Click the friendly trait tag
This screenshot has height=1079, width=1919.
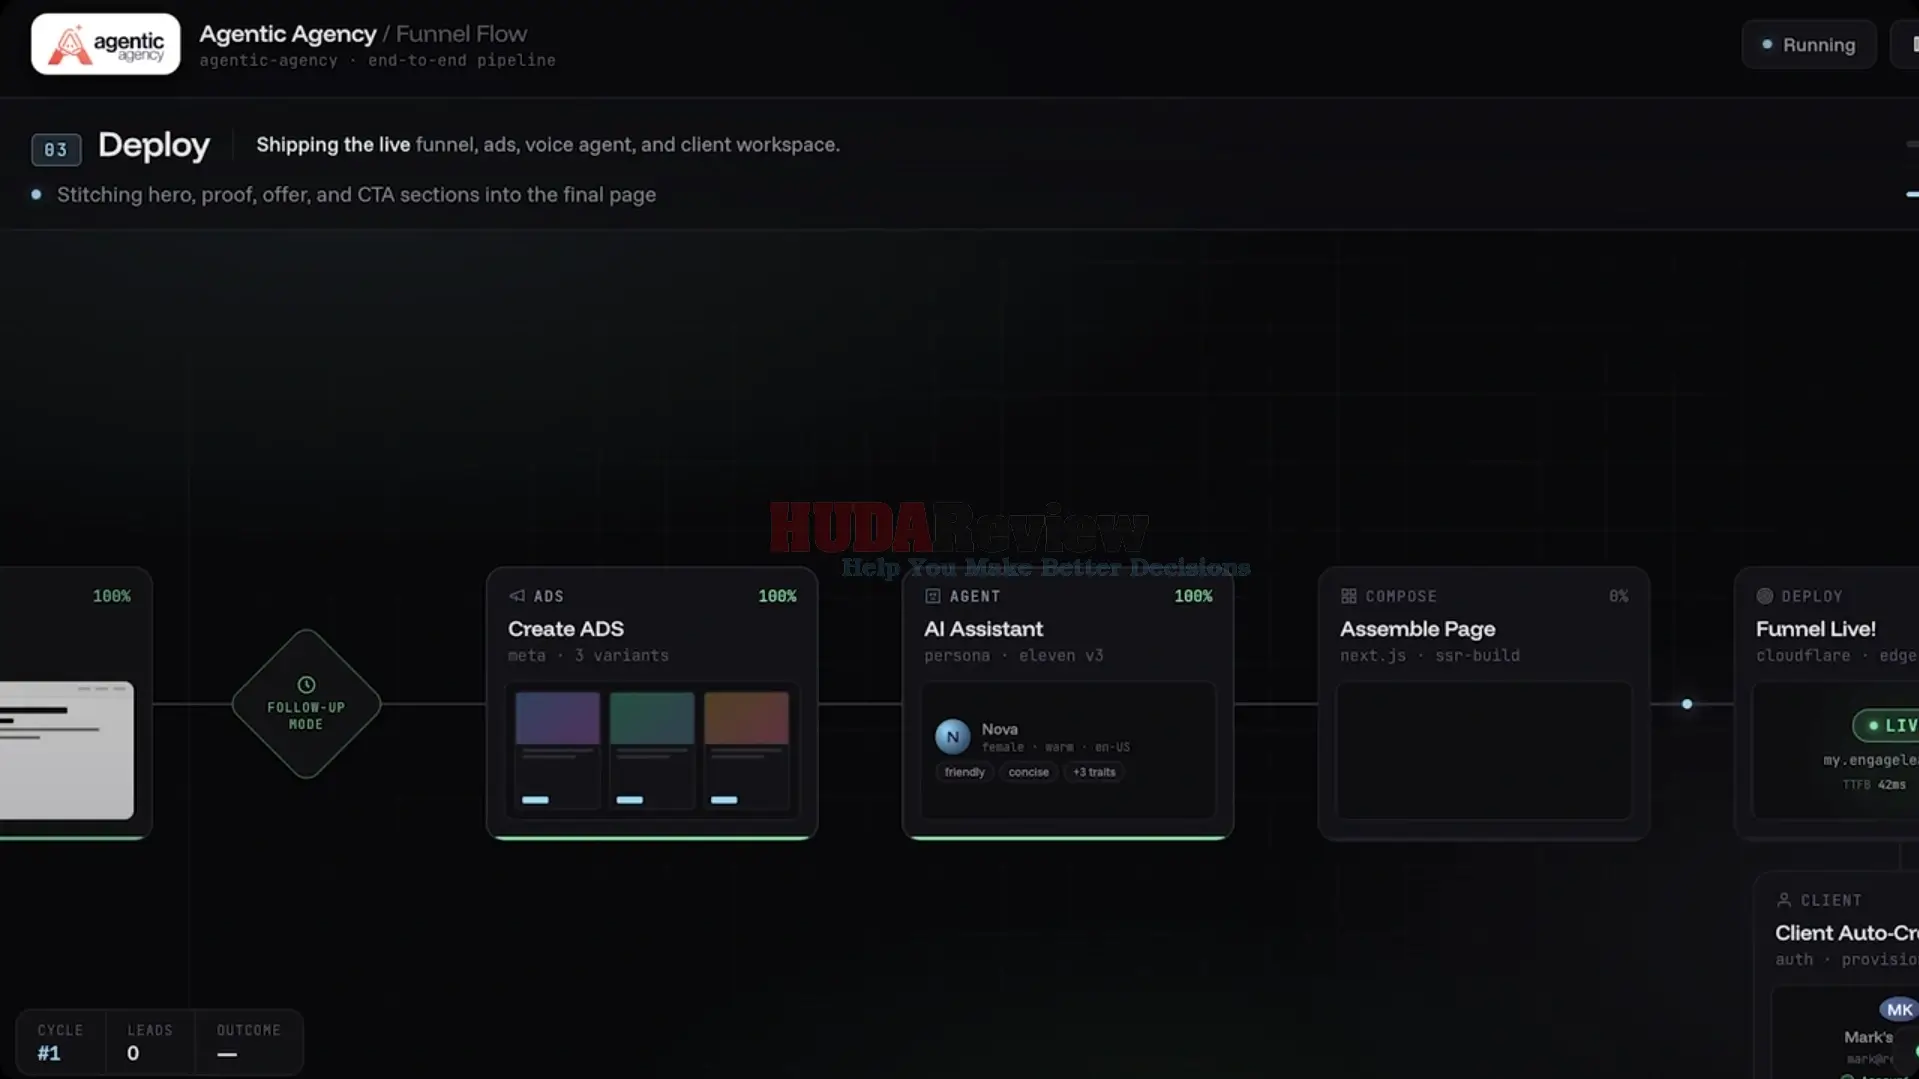pyautogui.click(x=965, y=772)
